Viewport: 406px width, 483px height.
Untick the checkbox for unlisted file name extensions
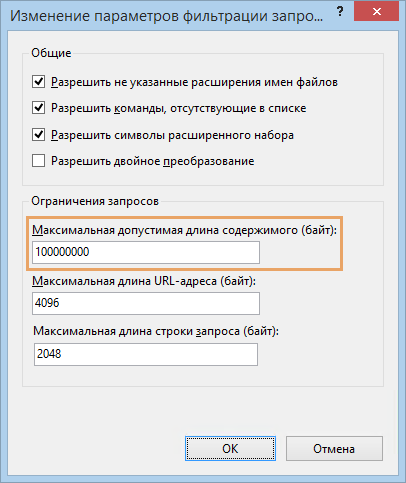click(x=39, y=82)
